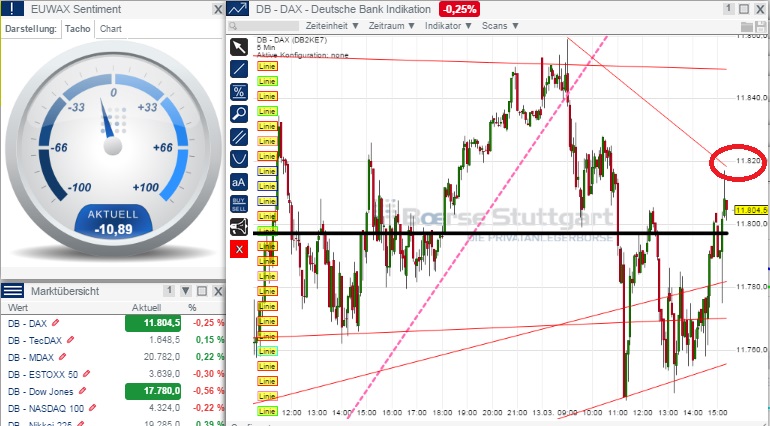Click the 0,22 % MDAX change value
The image size is (770, 426).
tap(210, 357)
